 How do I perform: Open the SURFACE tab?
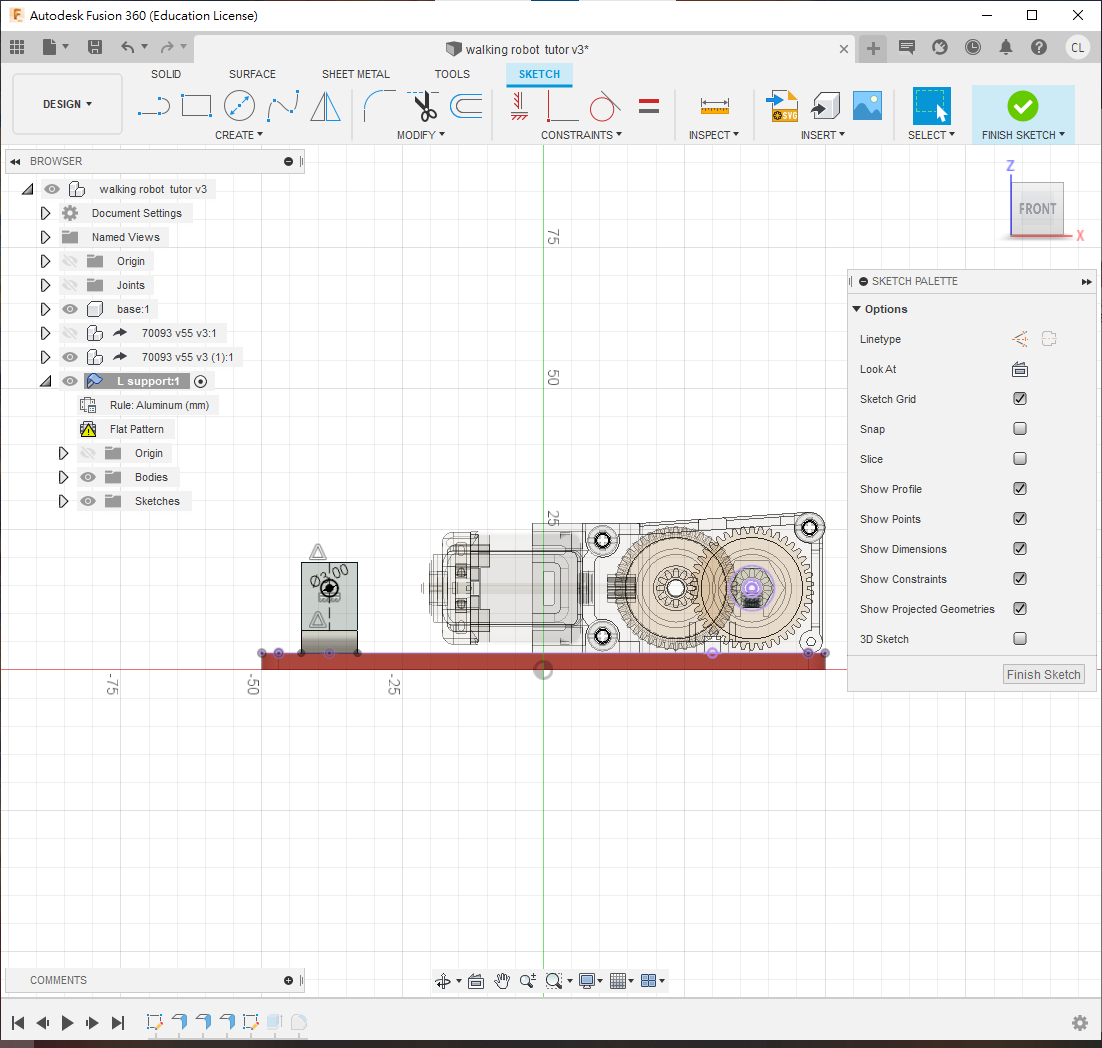coord(252,74)
